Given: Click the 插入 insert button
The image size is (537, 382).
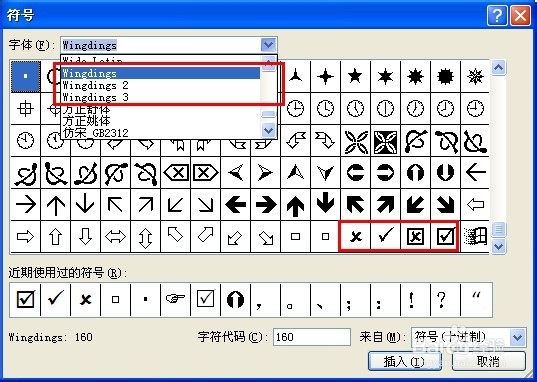Looking at the screenshot, I should [x=404, y=361].
